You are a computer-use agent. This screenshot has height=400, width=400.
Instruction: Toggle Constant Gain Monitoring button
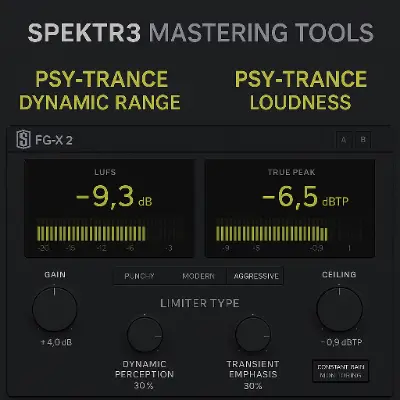(x=340, y=371)
